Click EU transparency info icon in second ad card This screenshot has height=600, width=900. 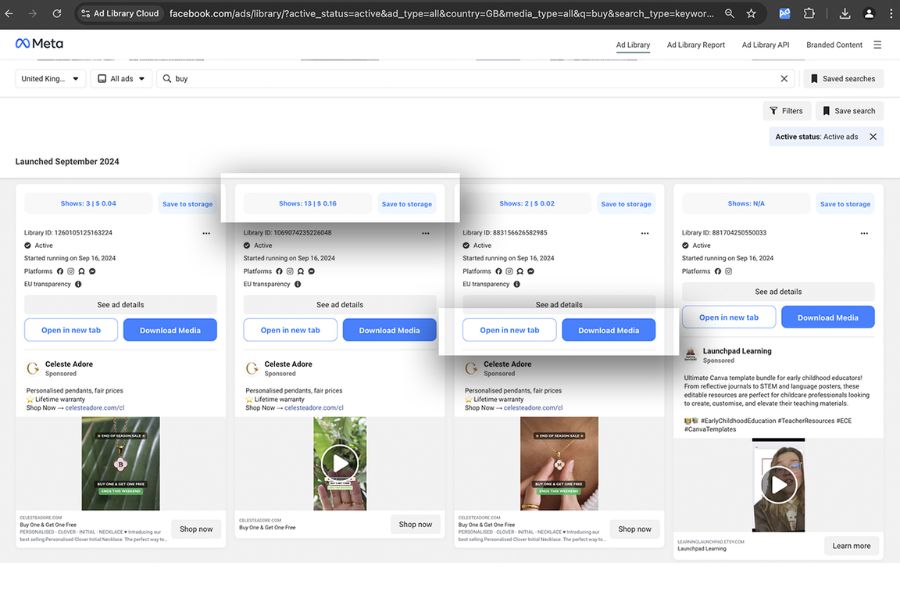[x=297, y=284]
